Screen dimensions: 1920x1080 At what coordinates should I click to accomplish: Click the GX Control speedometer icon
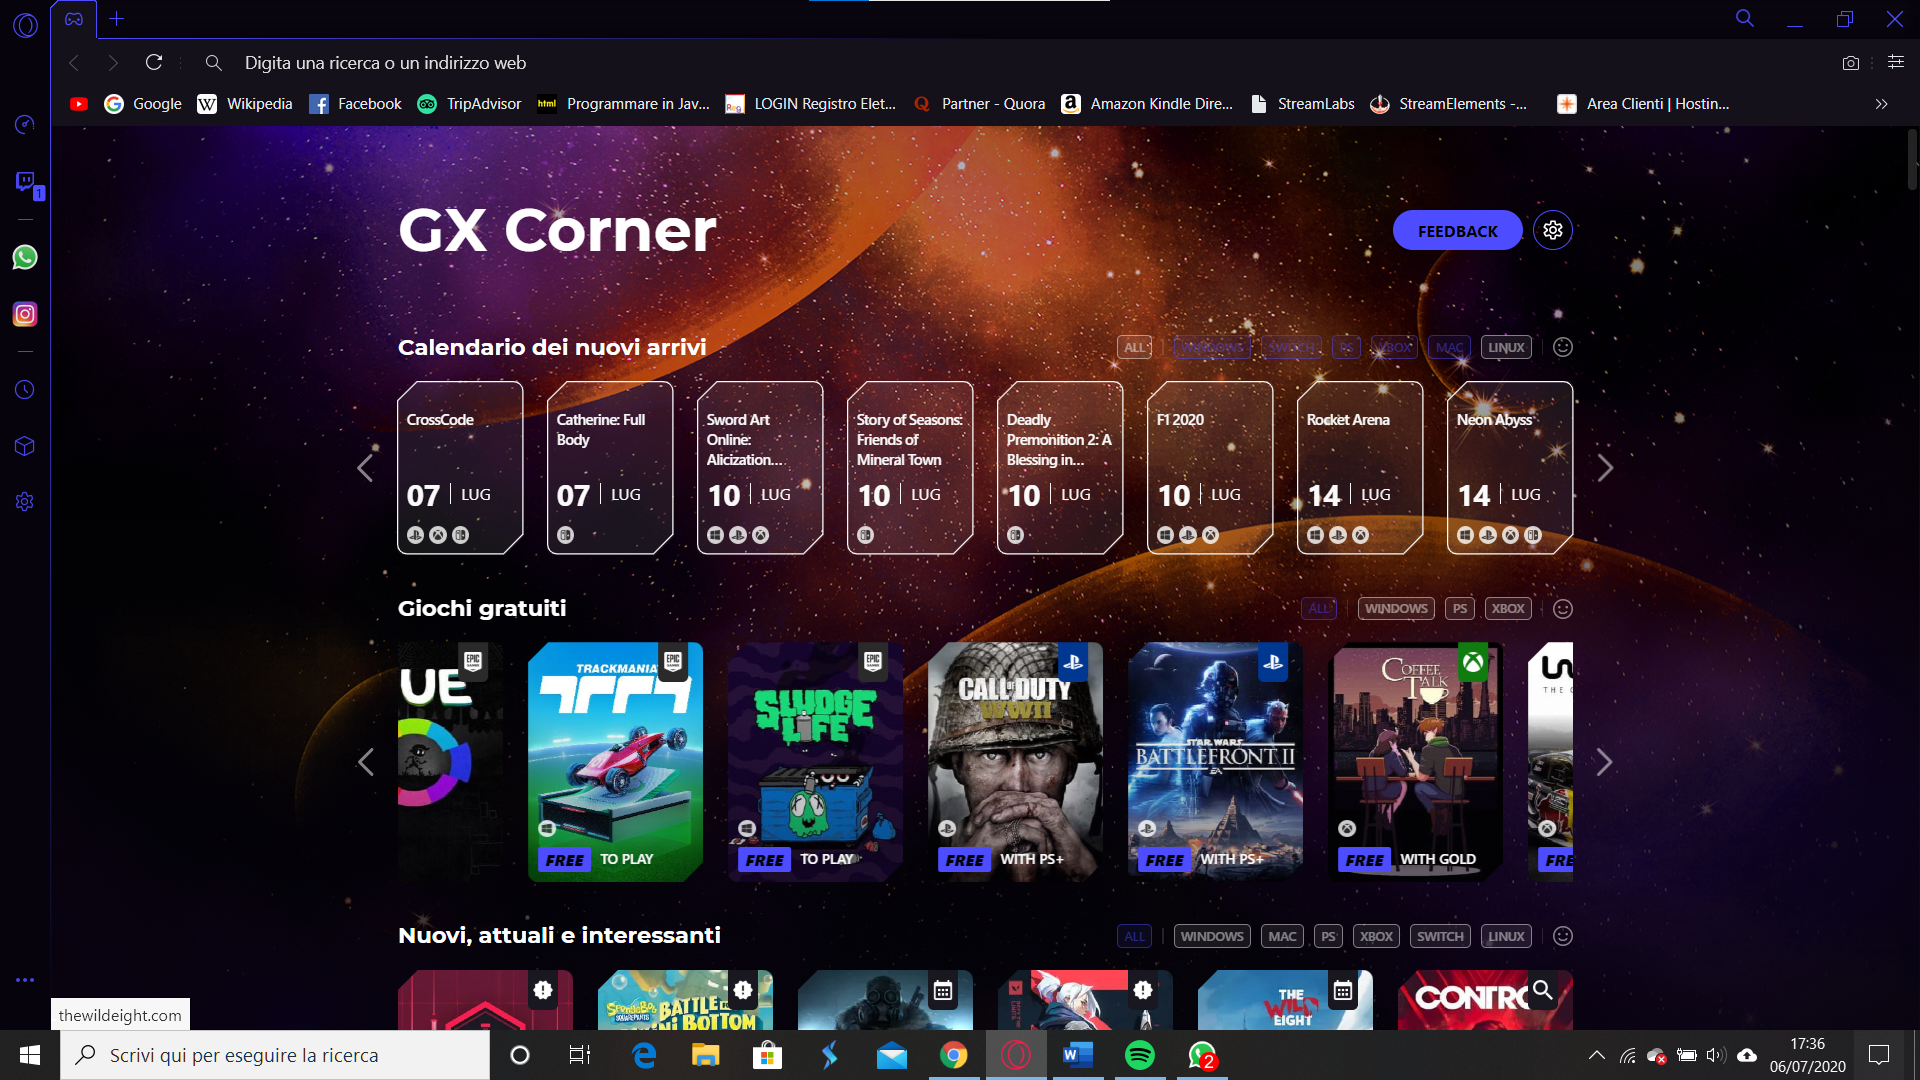click(25, 124)
